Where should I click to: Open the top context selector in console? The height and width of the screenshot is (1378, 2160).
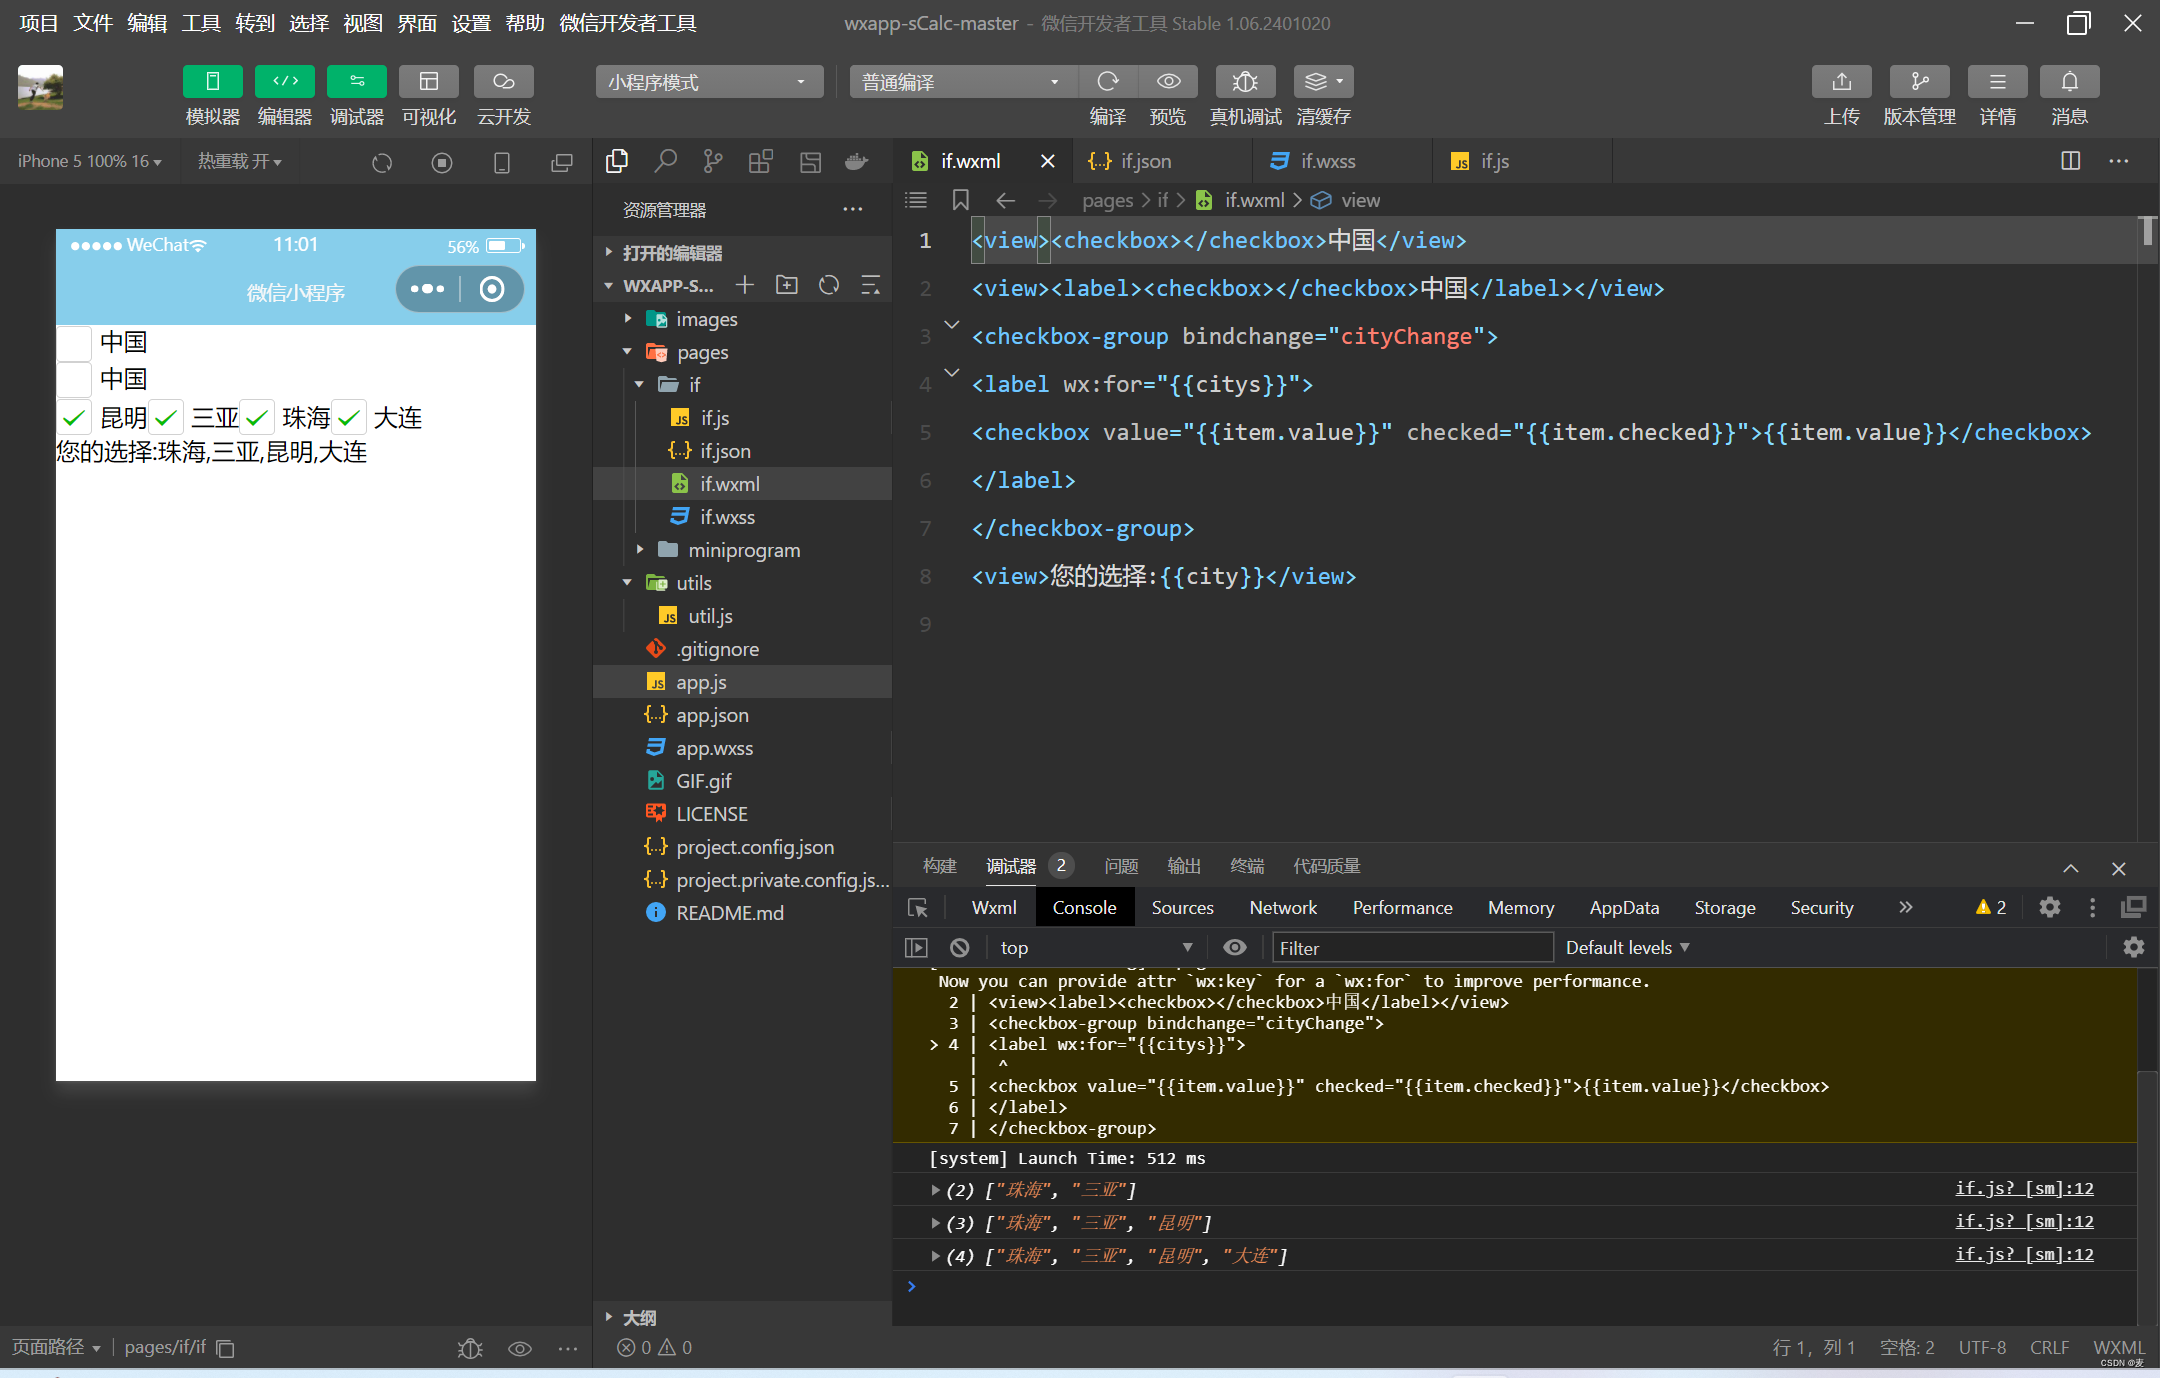(x=1096, y=947)
